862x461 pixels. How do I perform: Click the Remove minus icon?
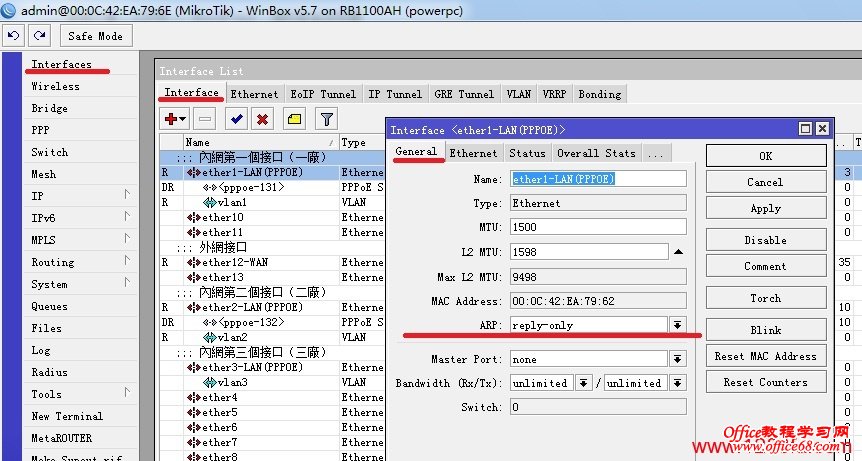(x=205, y=119)
